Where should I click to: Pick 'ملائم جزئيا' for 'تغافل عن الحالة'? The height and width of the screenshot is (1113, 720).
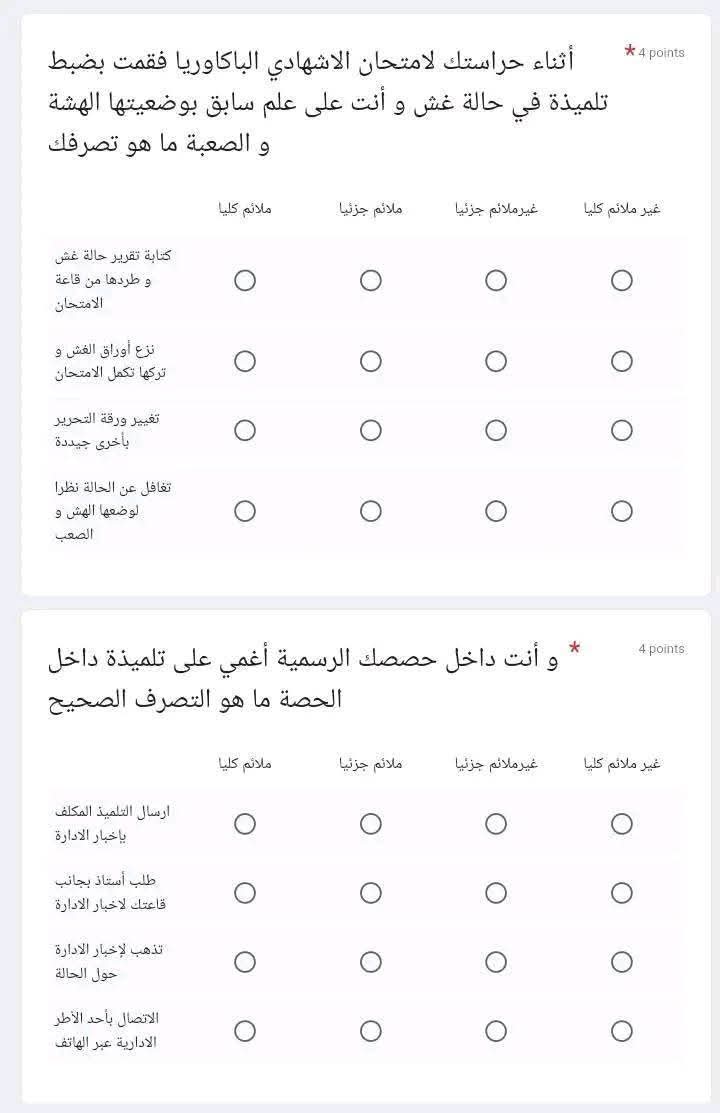tap(371, 511)
